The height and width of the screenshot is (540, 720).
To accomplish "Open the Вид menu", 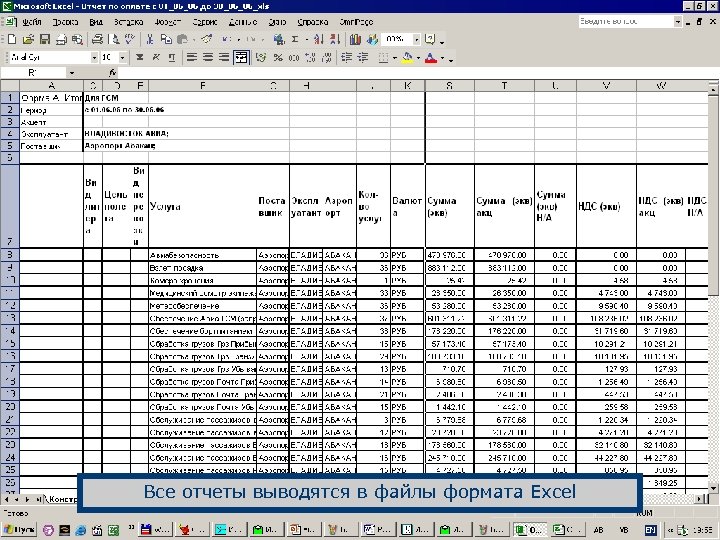I will 96,22.
